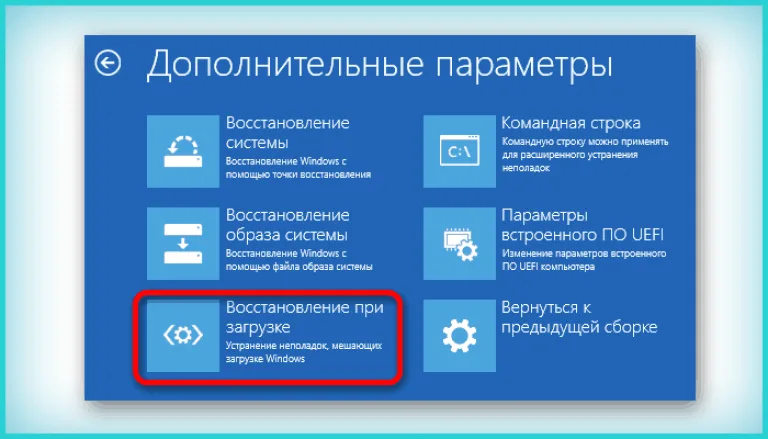
Task: Click the Startup Repair tile icon
Action: [183, 336]
